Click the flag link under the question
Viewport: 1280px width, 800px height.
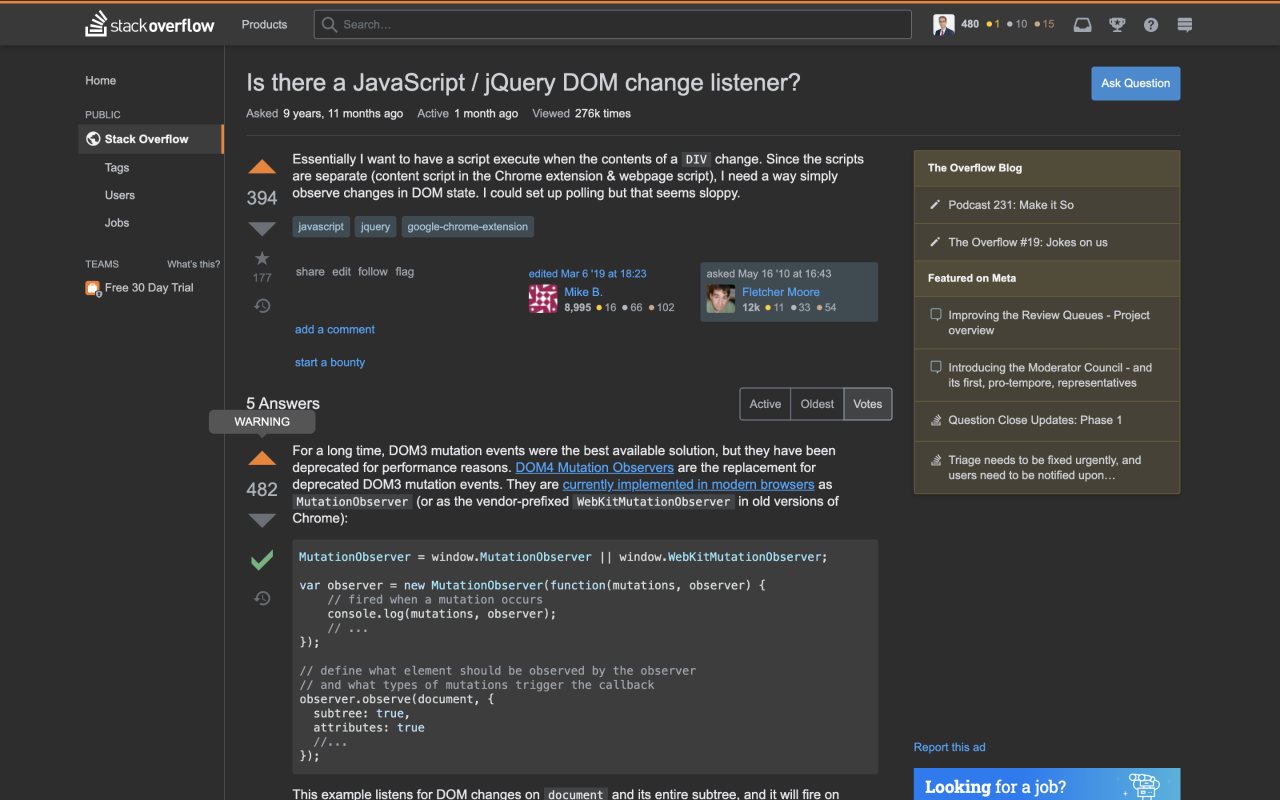point(404,272)
